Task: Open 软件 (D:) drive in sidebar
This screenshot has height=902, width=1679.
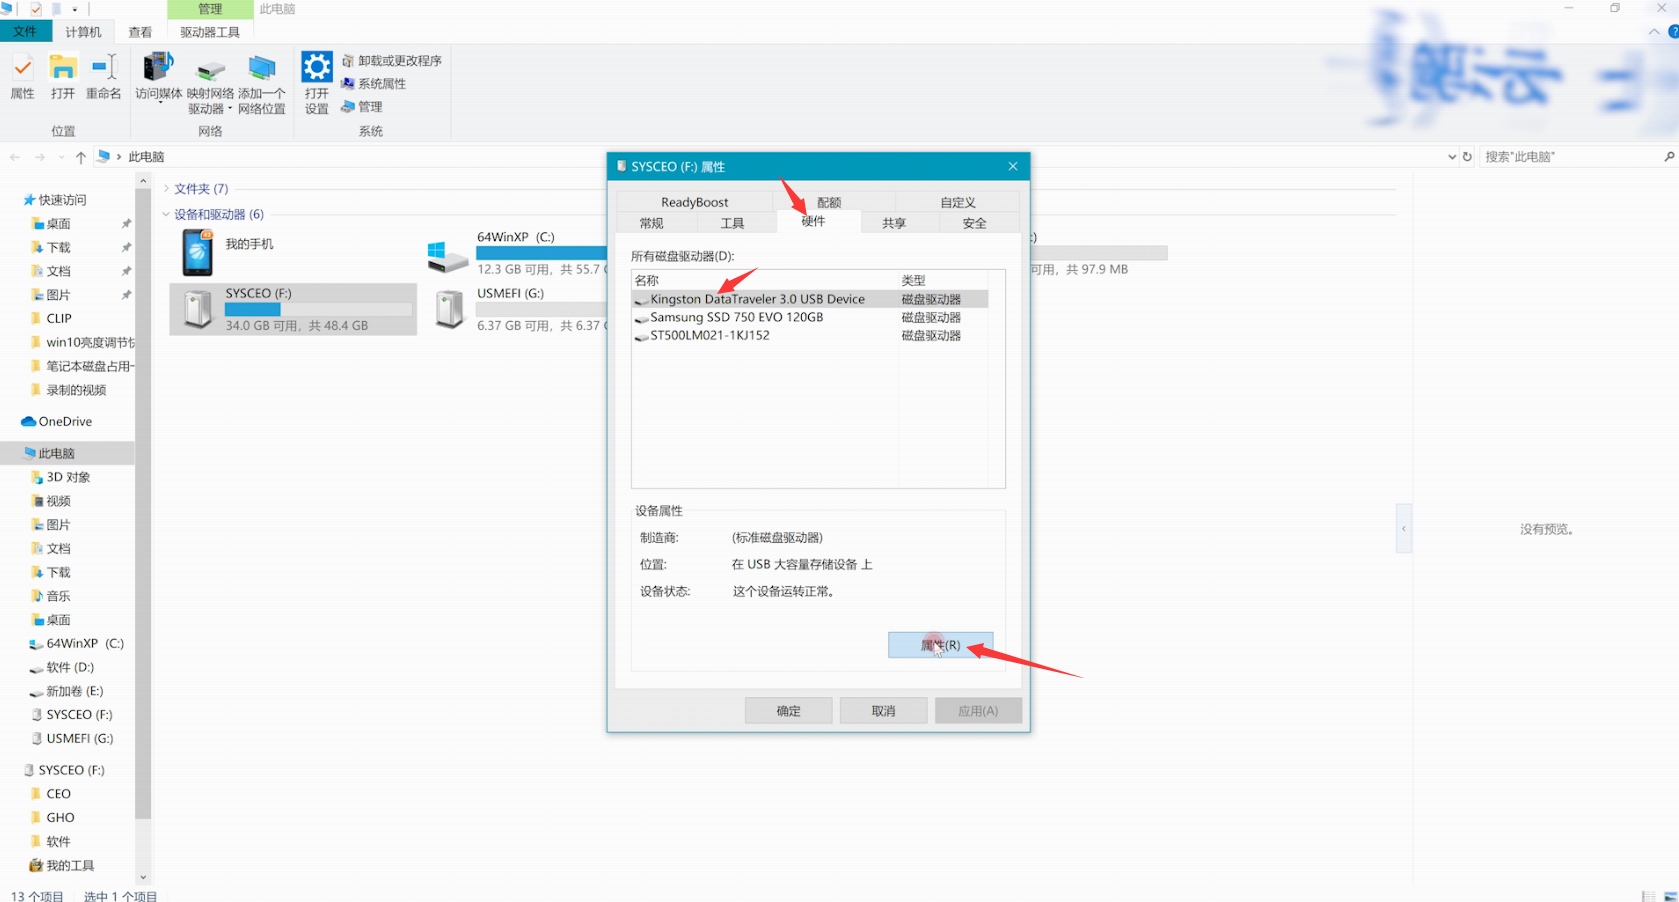Action: tap(70, 667)
